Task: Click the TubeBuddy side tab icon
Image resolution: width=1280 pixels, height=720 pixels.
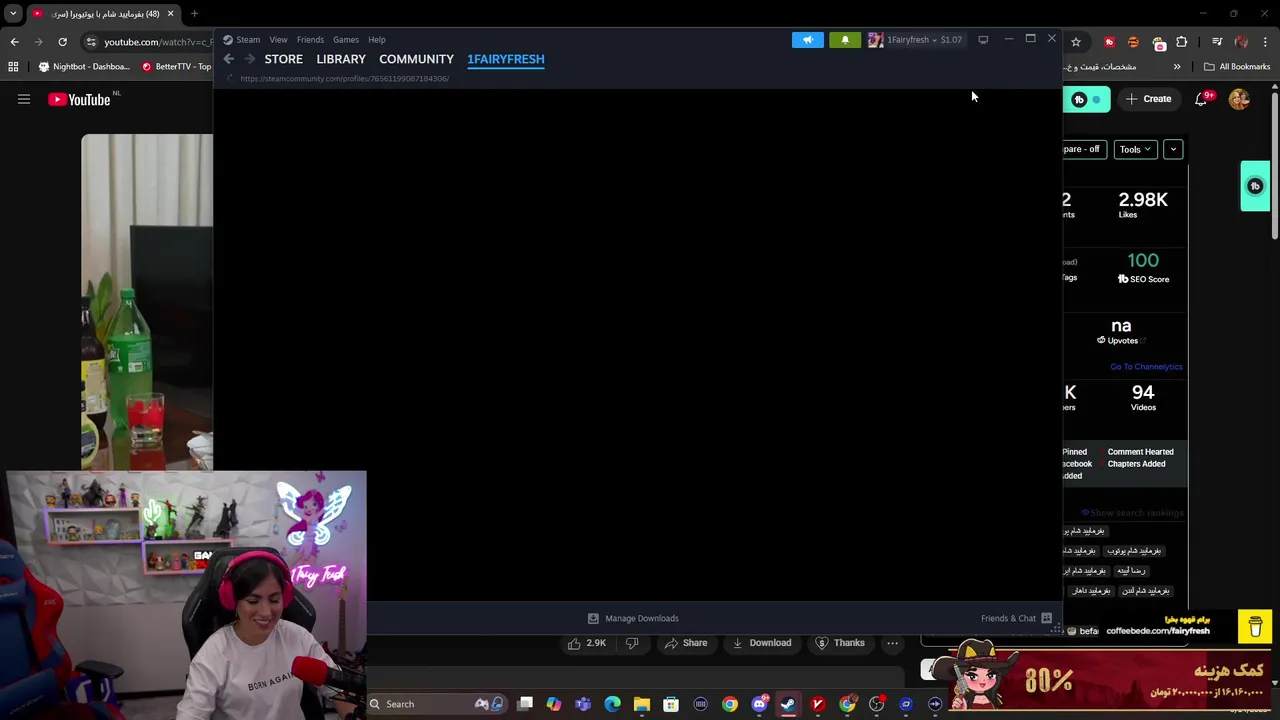Action: click(x=1255, y=186)
